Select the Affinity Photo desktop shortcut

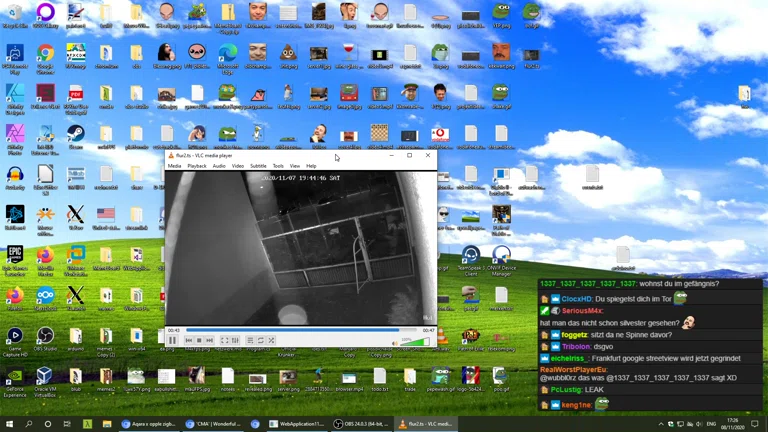coord(15,140)
